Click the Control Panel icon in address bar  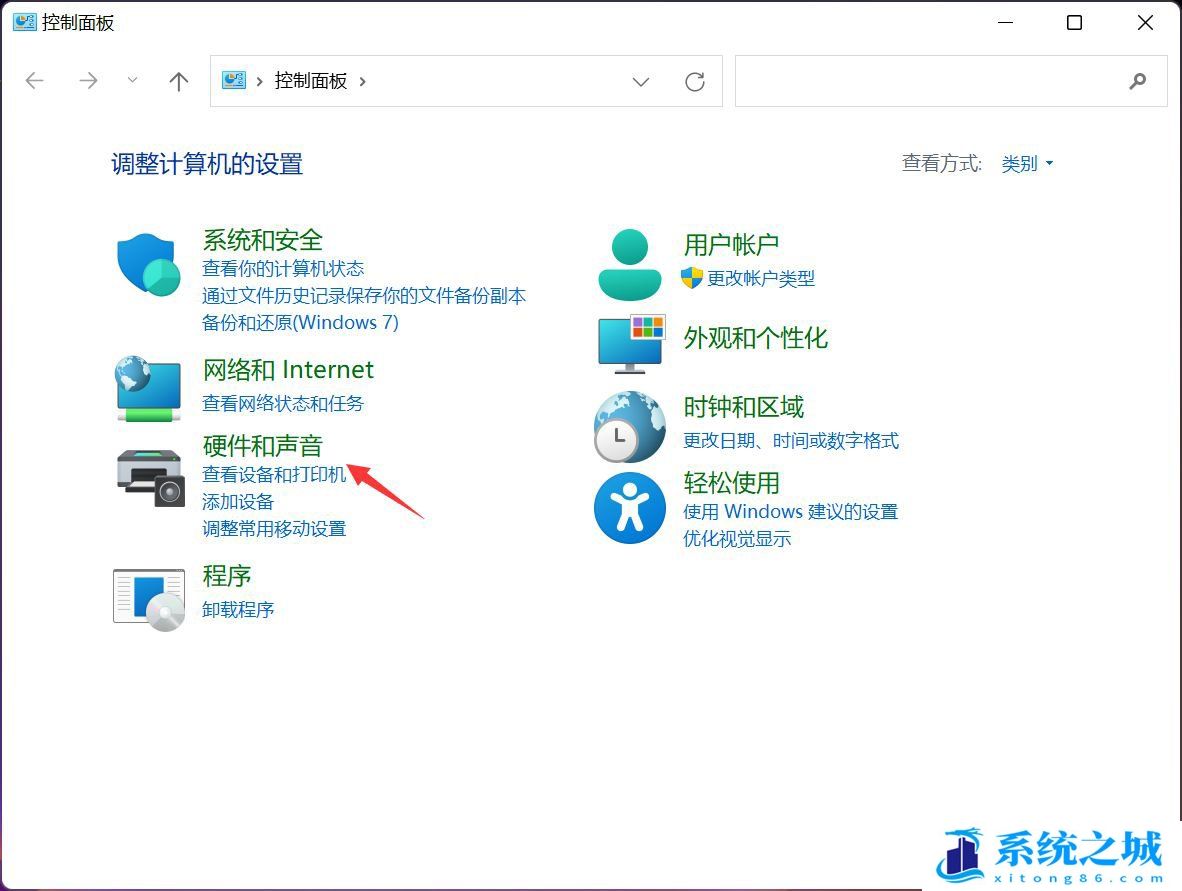(233, 81)
